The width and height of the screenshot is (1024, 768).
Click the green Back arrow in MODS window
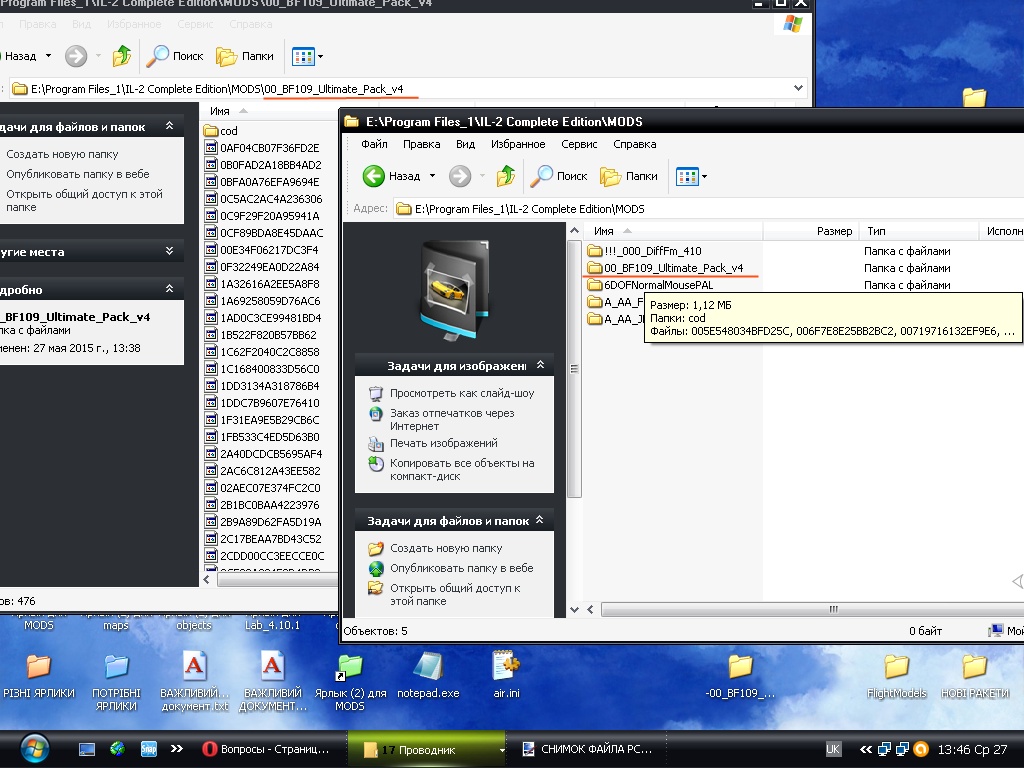(374, 176)
